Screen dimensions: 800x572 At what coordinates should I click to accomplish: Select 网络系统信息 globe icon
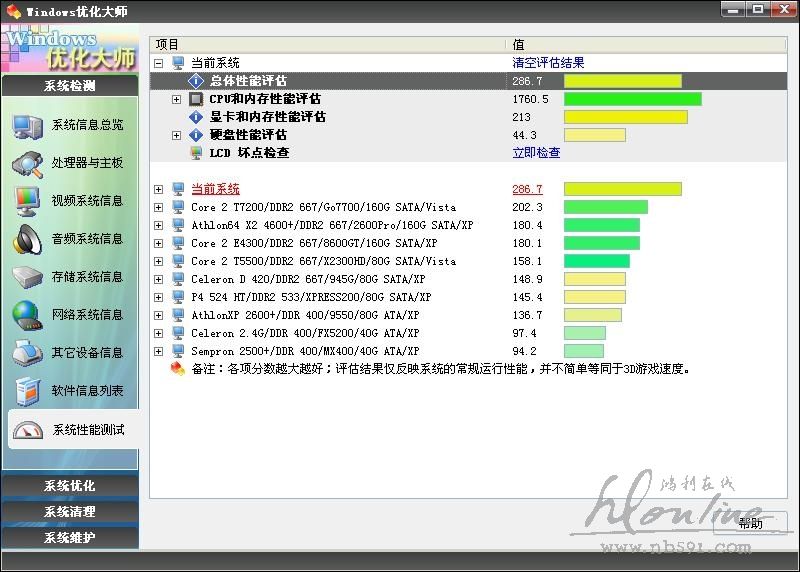tap(27, 315)
